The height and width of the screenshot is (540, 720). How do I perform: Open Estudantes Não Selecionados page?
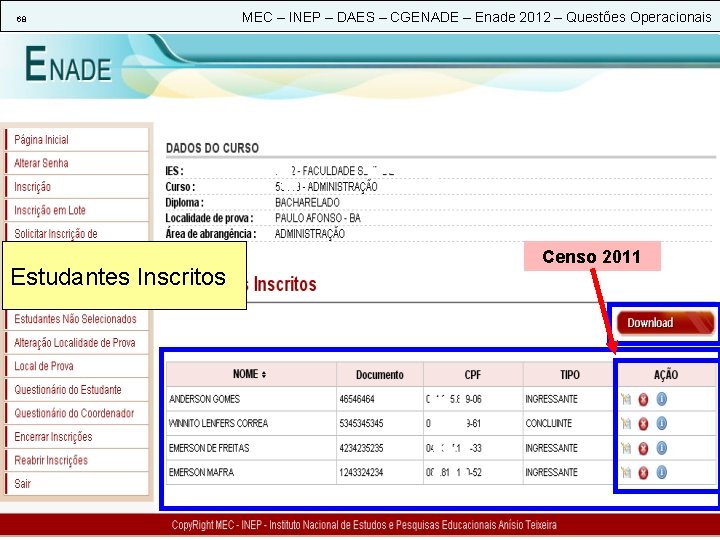[x=75, y=319]
